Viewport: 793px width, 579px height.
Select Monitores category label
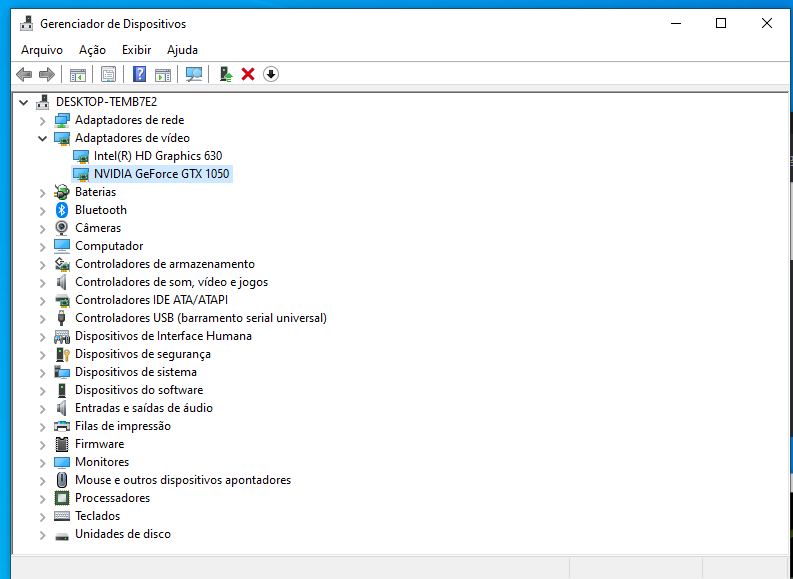102,462
